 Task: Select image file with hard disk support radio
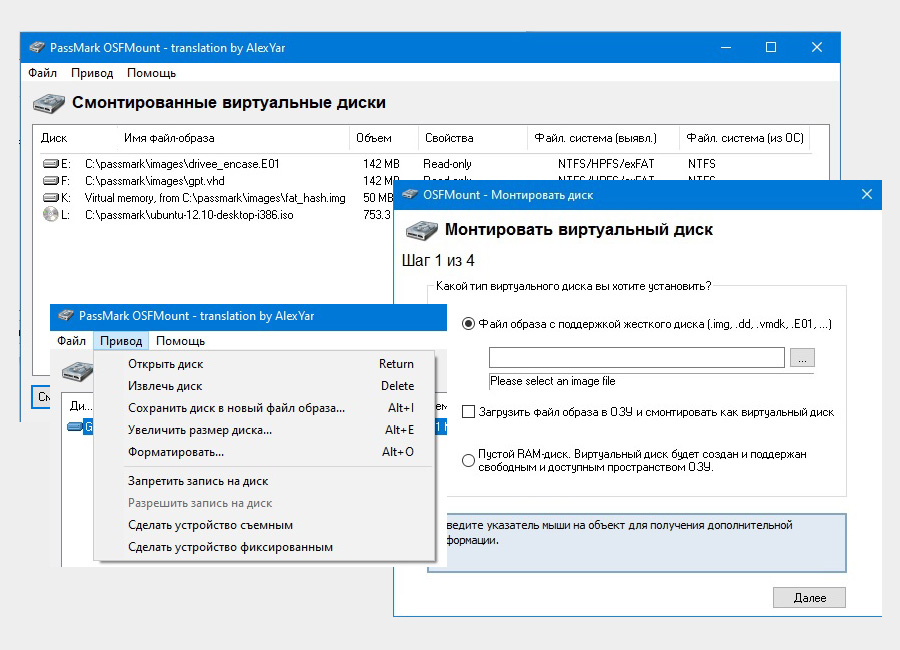468,324
